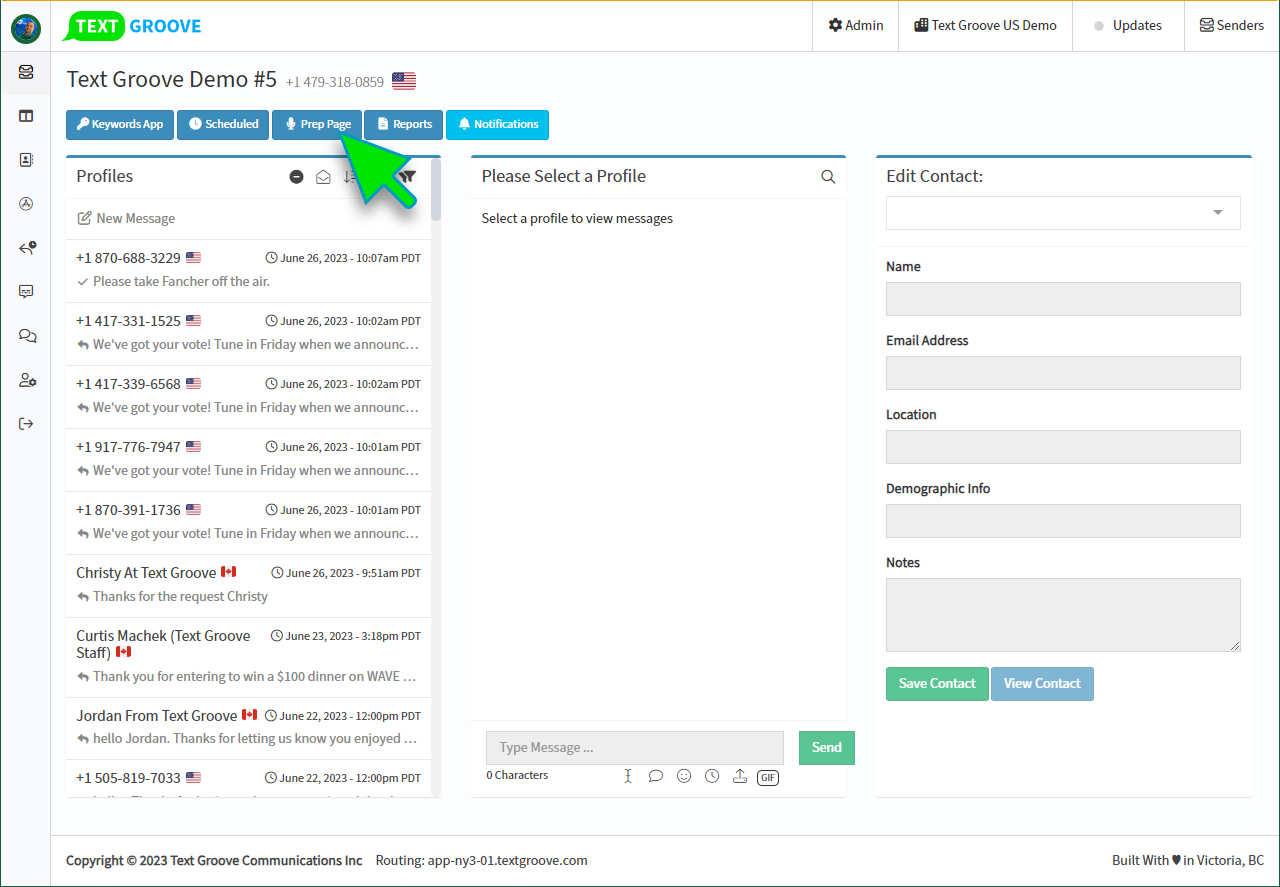Screen dimensions: 1280x887
Task: Select the Curtis Machek (Text Groove Staff) profile
Action: 248,657
